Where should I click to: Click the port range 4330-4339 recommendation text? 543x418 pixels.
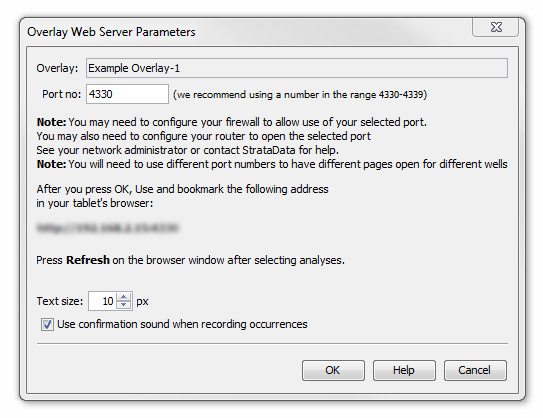click(300, 95)
